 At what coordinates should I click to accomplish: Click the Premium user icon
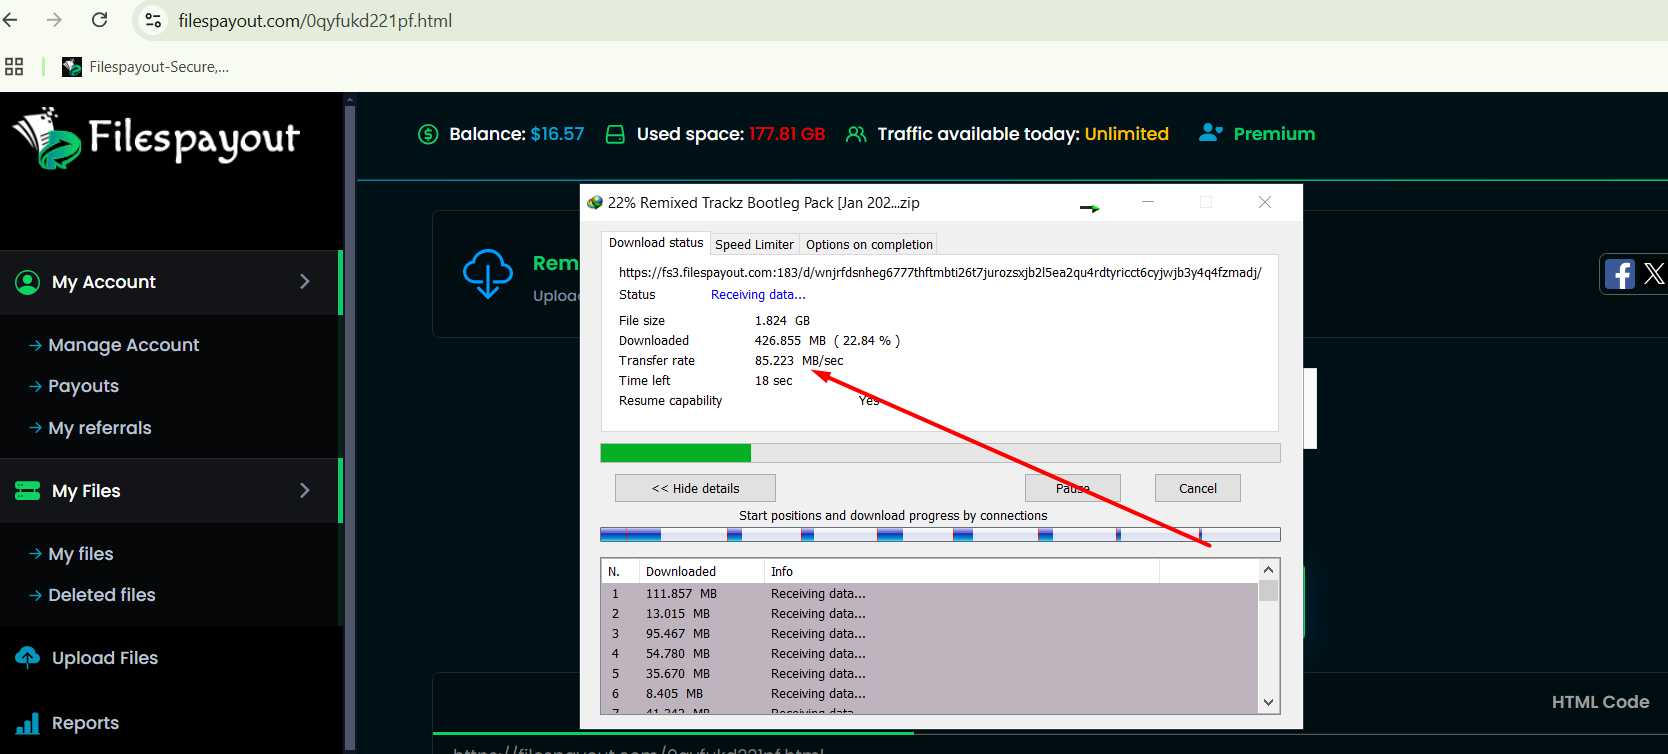[x=1211, y=133]
